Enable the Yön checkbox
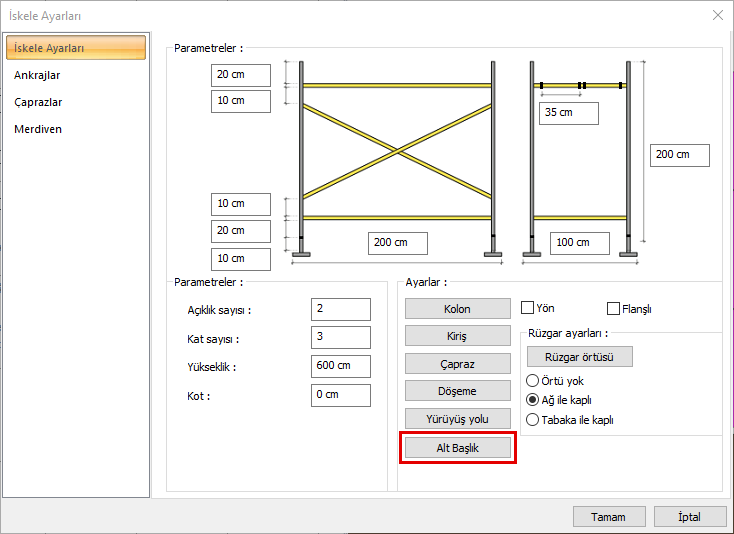This screenshot has width=734, height=534. [x=528, y=308]
